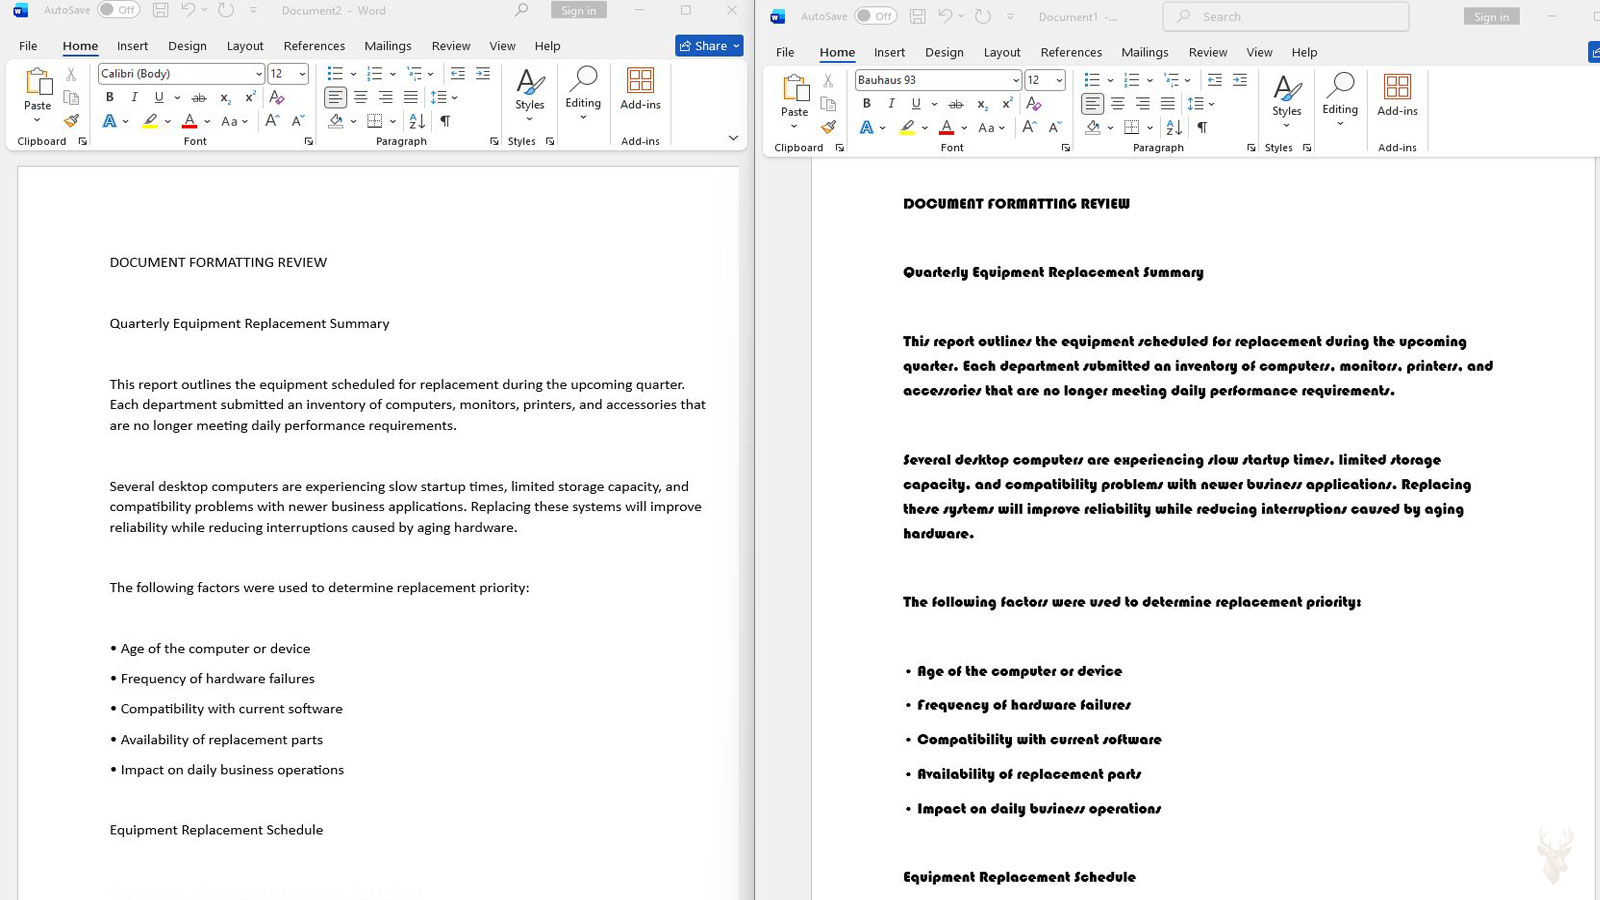Screen dimensions: 1600x900
Task: Open Font dialog launcher in Document2 window
Action: pyautogui.click(x=308, y=142)
